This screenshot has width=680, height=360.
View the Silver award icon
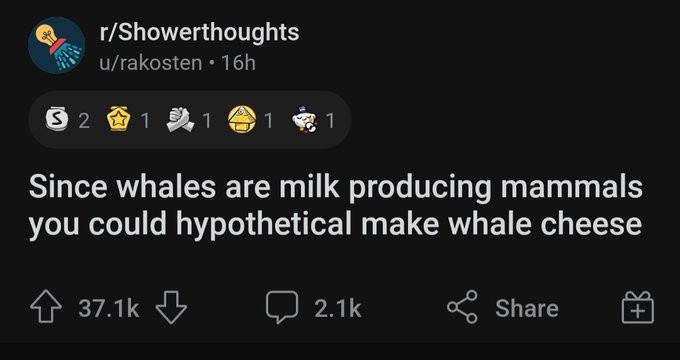pos(57,120)
